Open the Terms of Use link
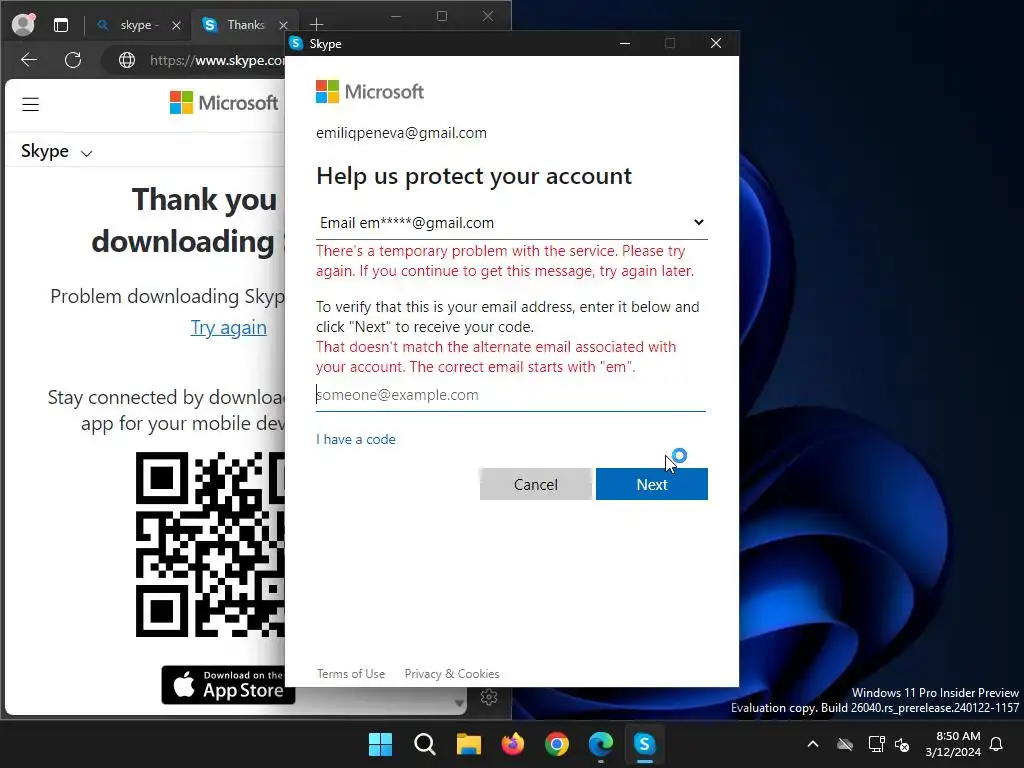This screenshot has width=1024, height=768. [x=351, y=673]
